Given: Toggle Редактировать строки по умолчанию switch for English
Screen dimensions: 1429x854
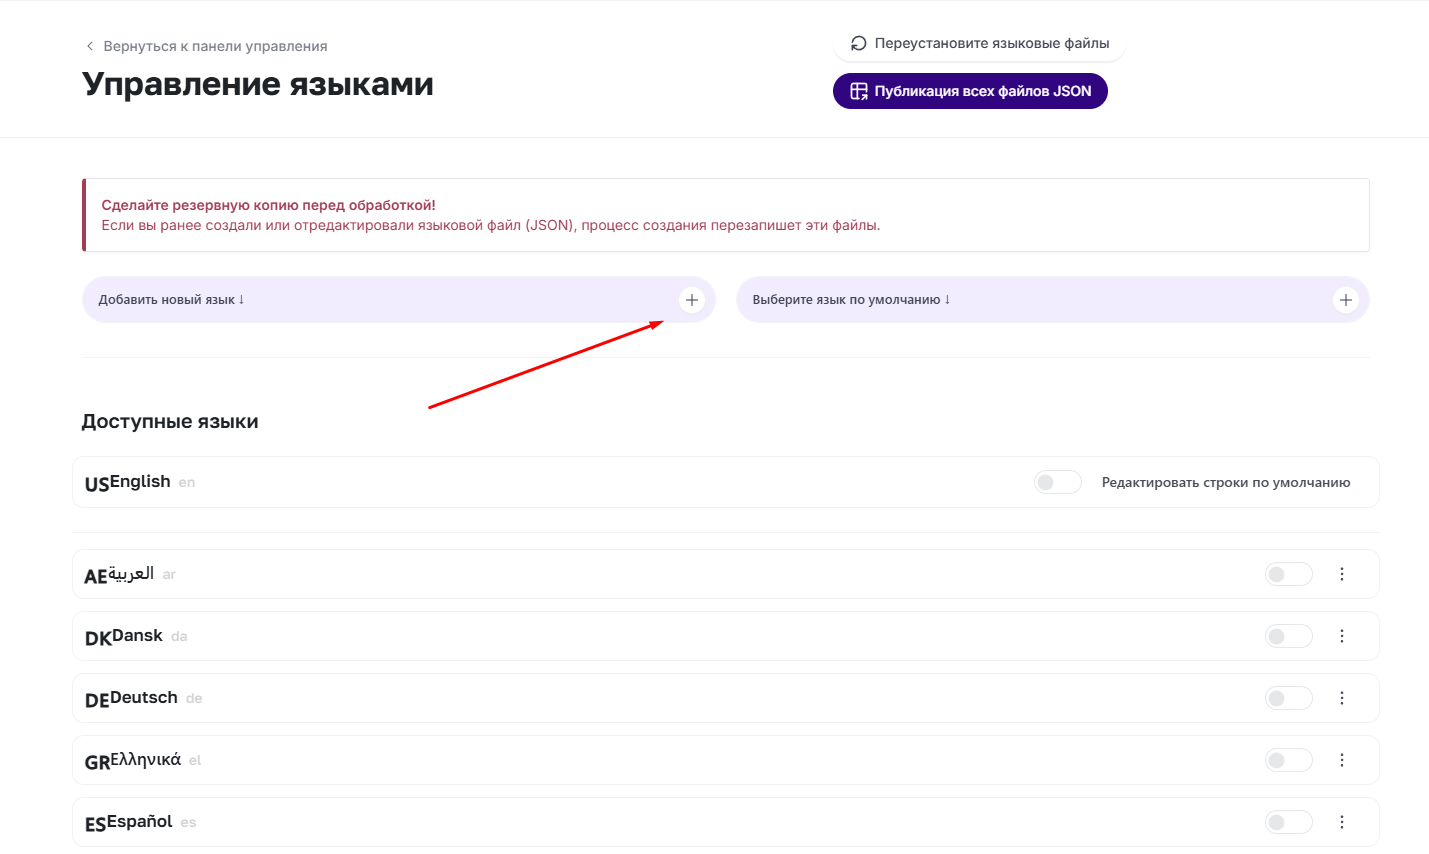Looking at the screenshot, I should pos(1057,482).
